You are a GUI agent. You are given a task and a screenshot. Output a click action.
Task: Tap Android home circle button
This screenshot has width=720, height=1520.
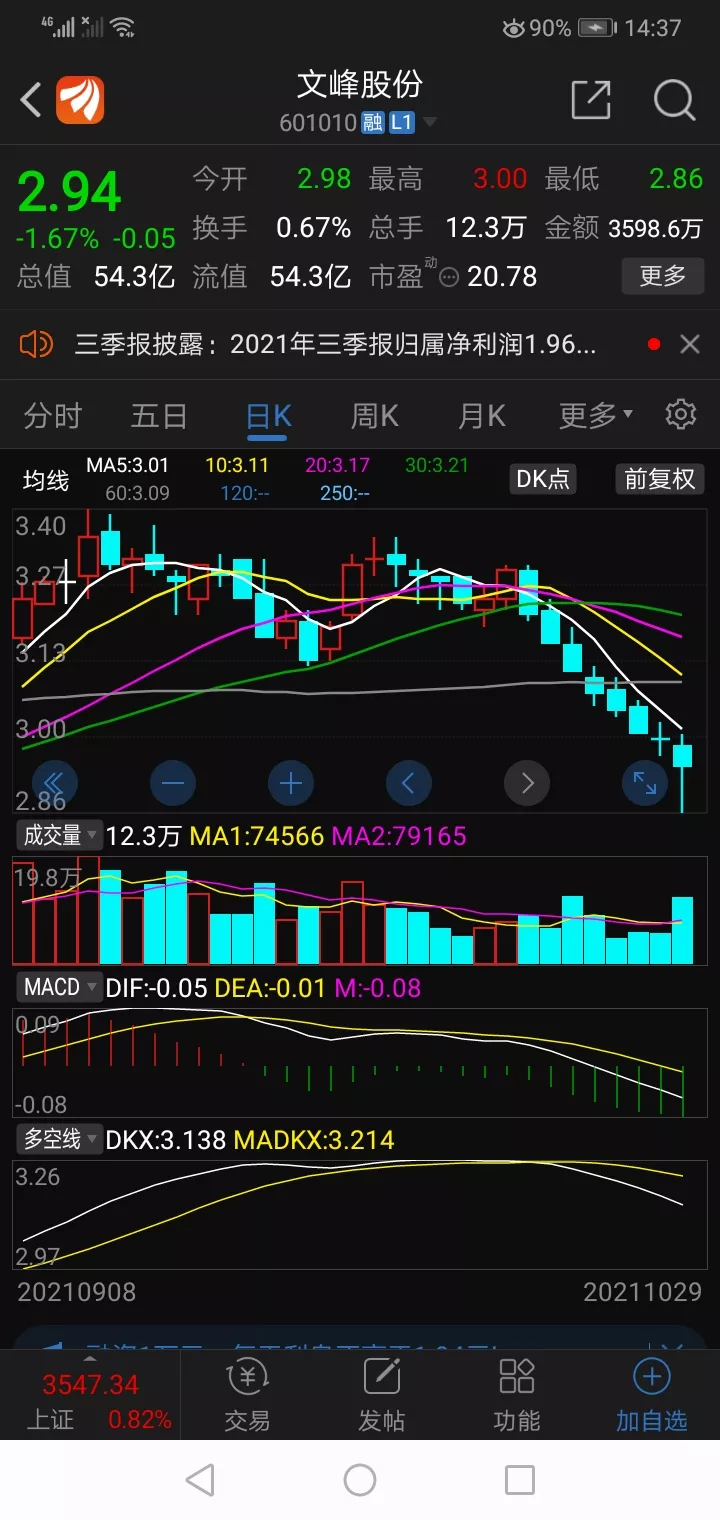[360, 1480]
